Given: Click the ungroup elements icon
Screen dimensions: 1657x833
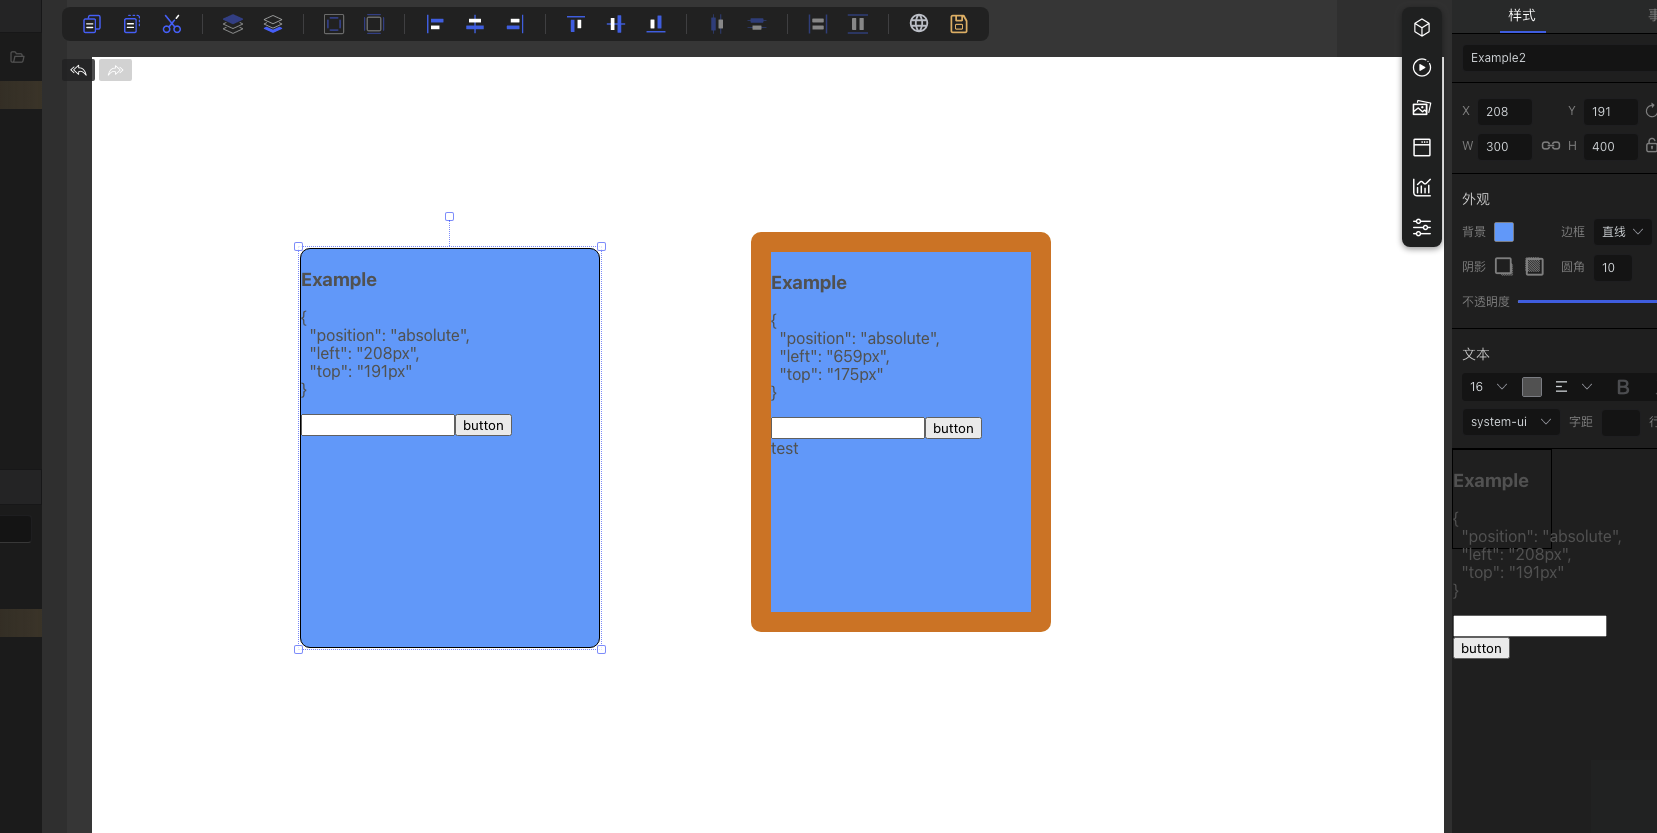Looking at the screenshot, I should (374, 24).
